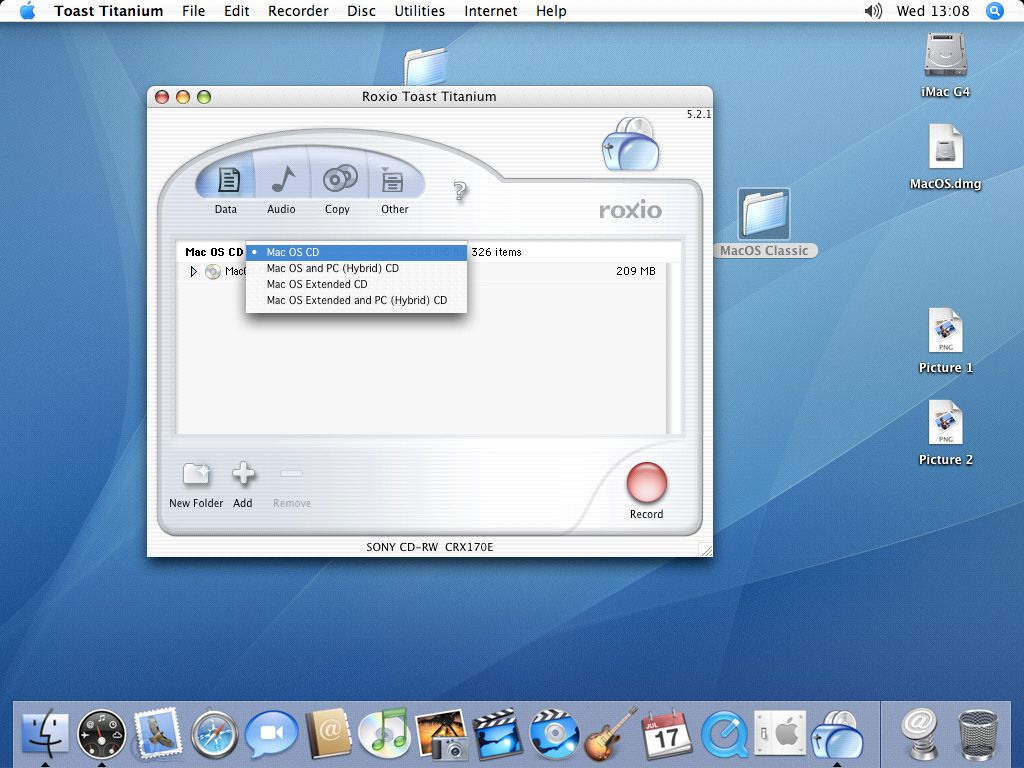Viewport: 1024px width, 768px height.
Task: Click the Spotlight search icon
Action: [x=995, y=11]
